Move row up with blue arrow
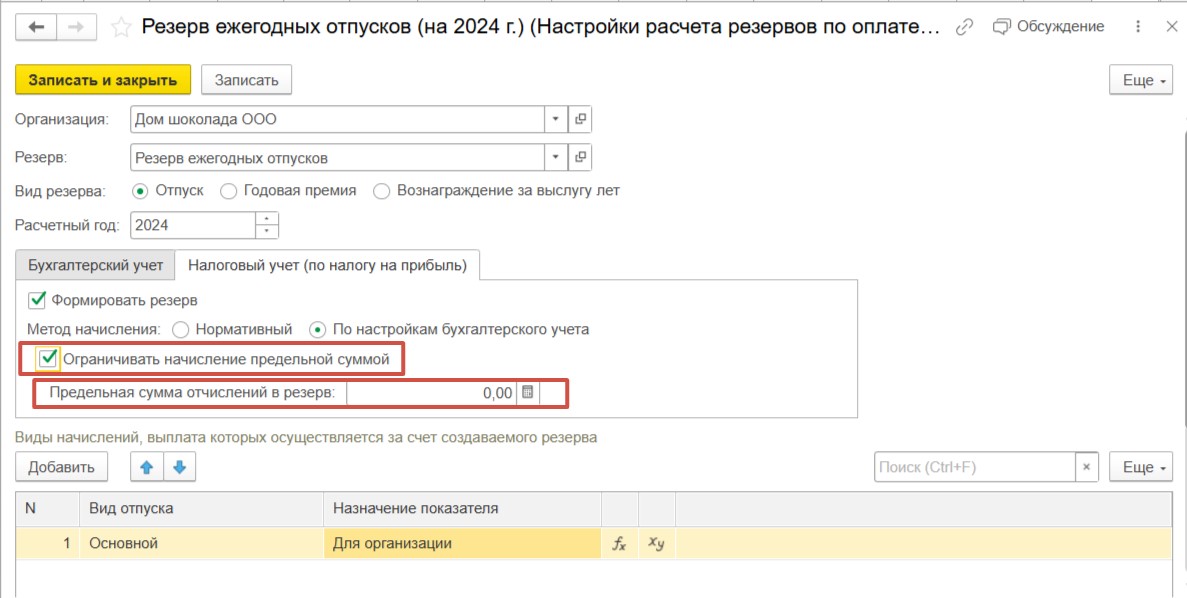 pyautogui.click(x=146, y=466)
